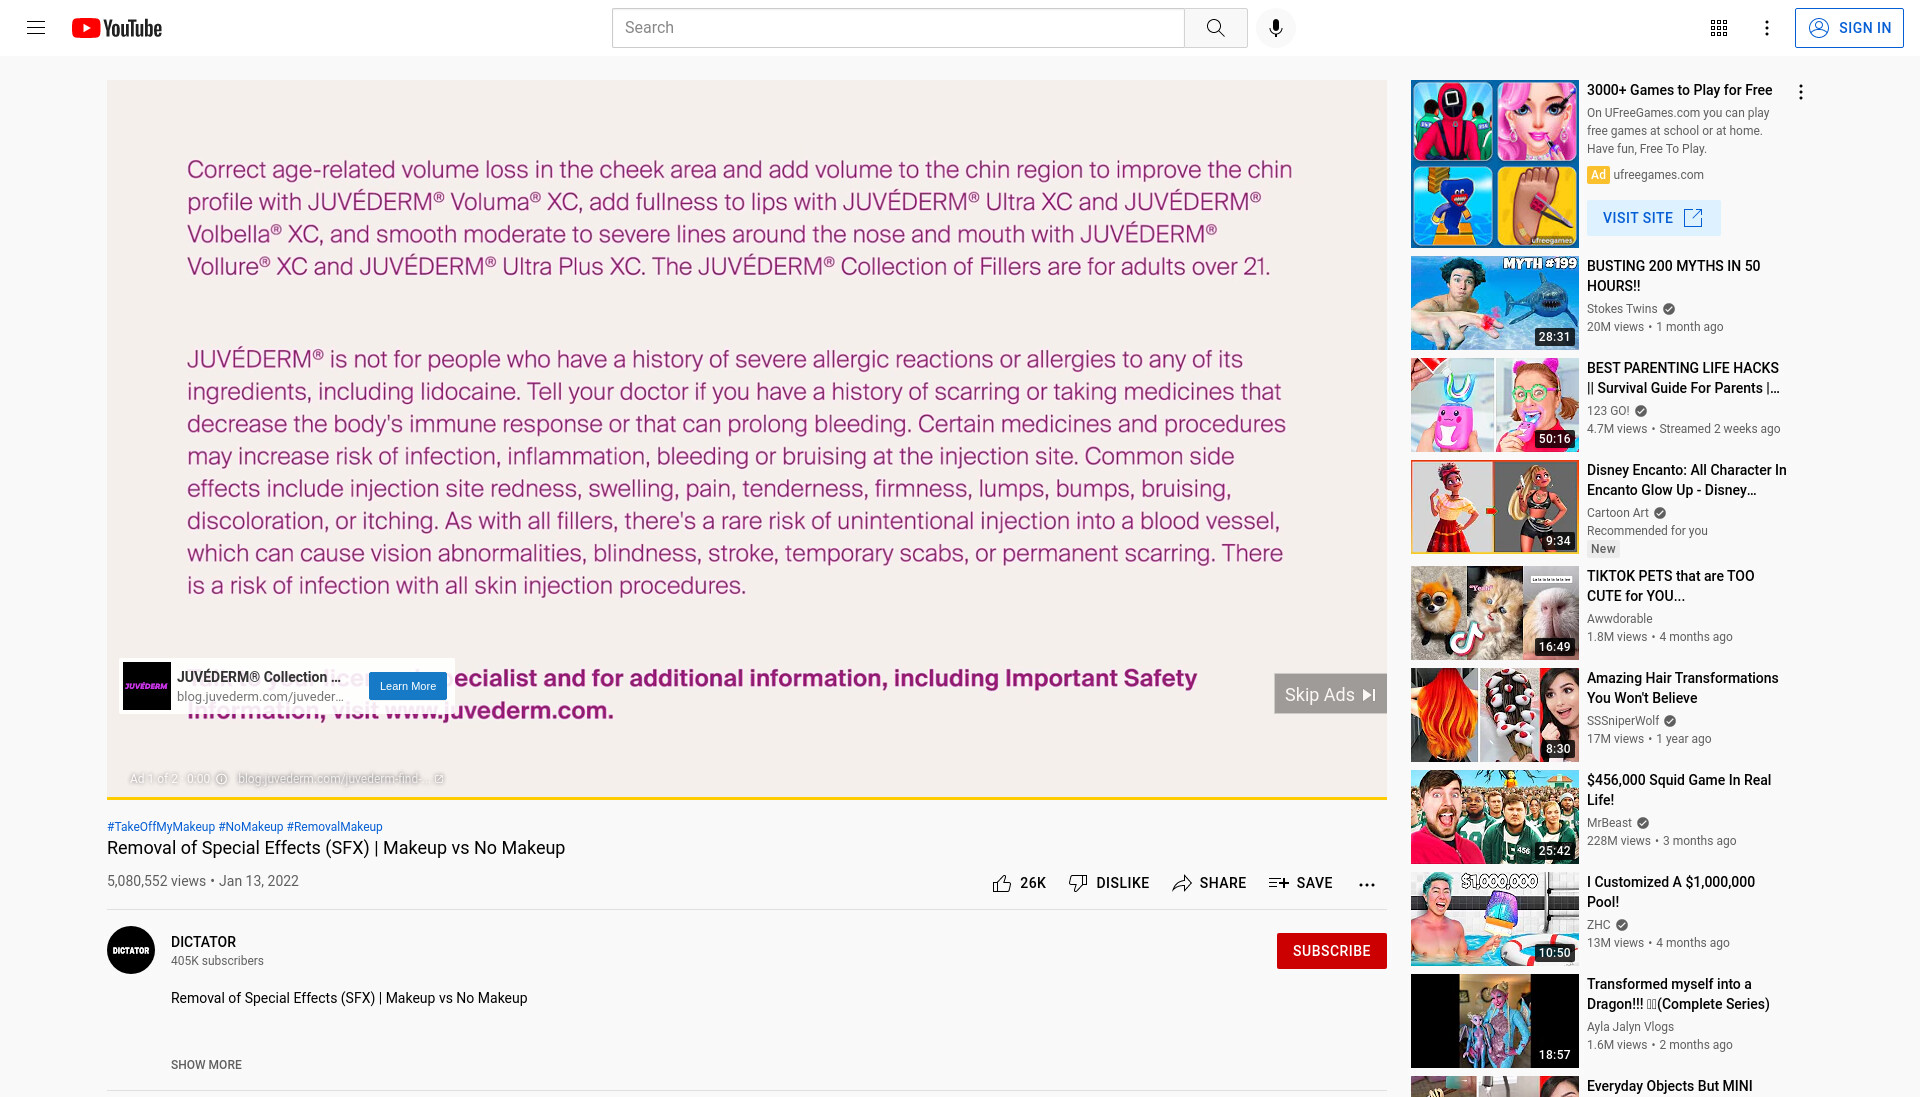This screenshot has width=1920, height=1097.
Task: Open I Customized A $1,000,000 Pool thumbnail
Action: (x=1495, y=919)
